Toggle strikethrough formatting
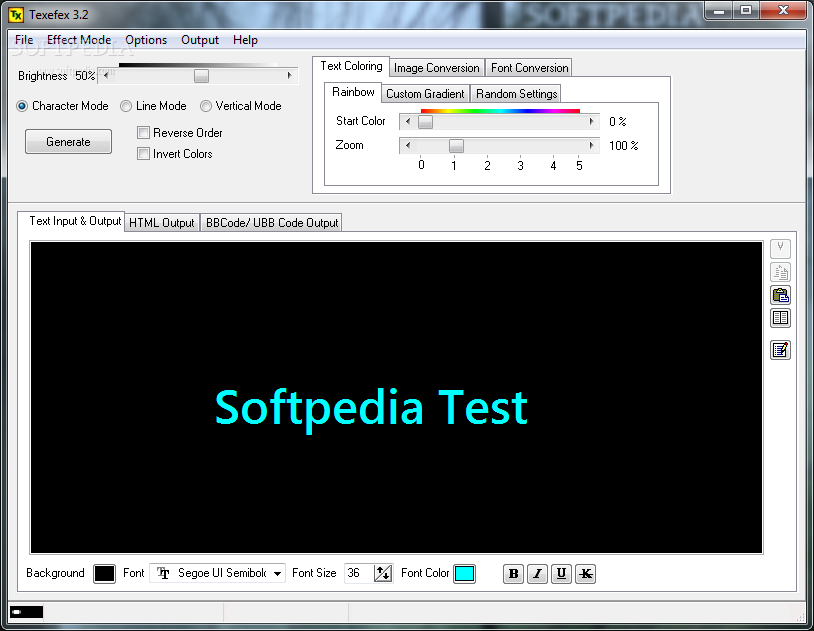The height and width of the screenshot is (631, 814). click(x=586, y=574)
